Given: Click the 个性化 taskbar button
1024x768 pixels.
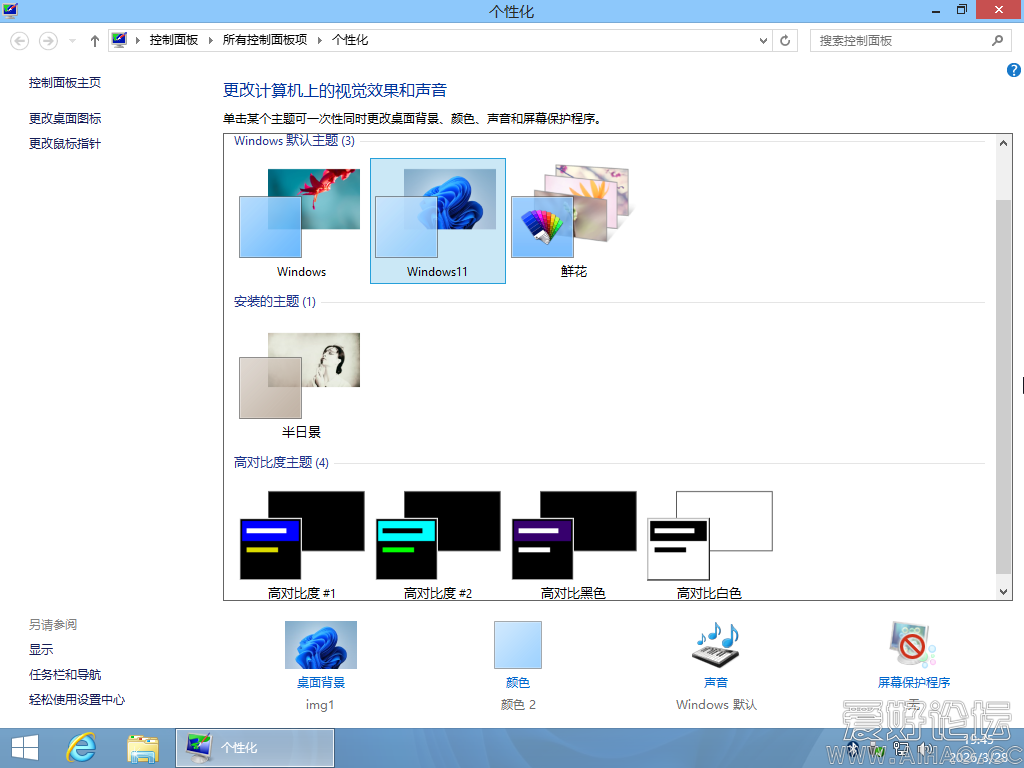Looking at the screenshot, I should tap(255, 748).
